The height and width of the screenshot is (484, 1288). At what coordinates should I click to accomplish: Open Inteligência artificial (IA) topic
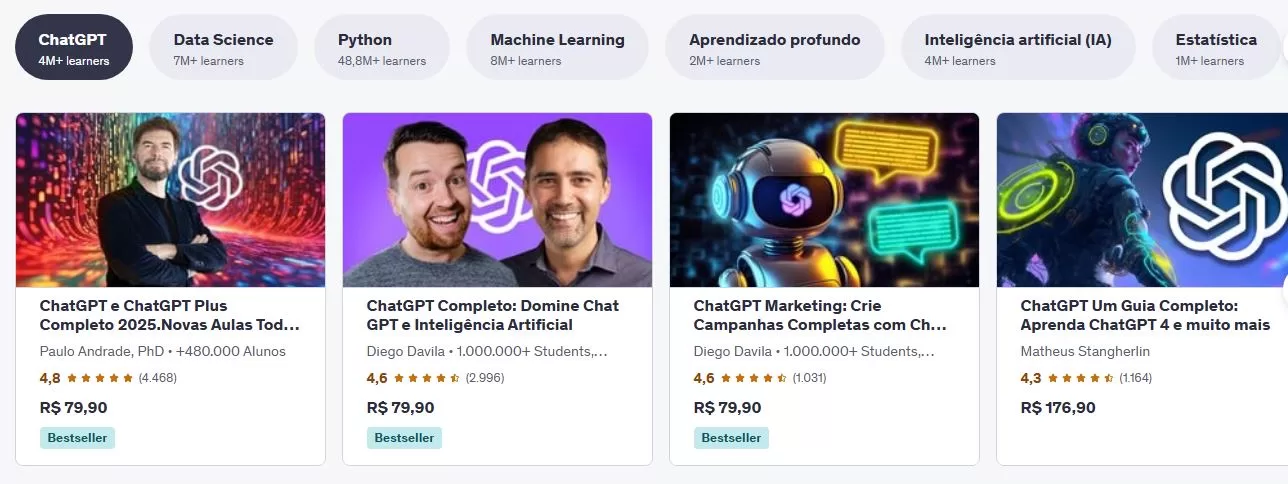click(1018, 47)
